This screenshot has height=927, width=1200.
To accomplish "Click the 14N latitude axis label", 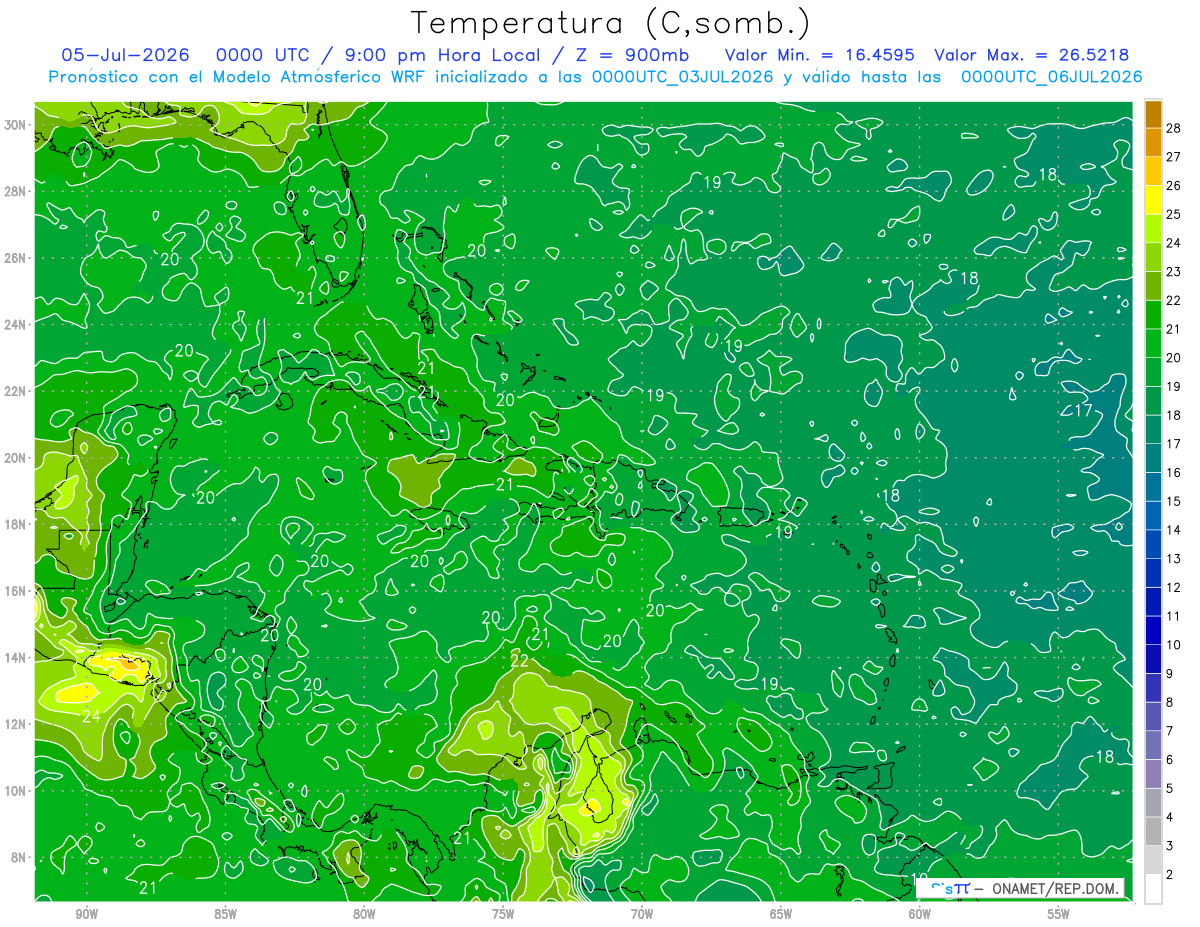I will click(15, 658).
